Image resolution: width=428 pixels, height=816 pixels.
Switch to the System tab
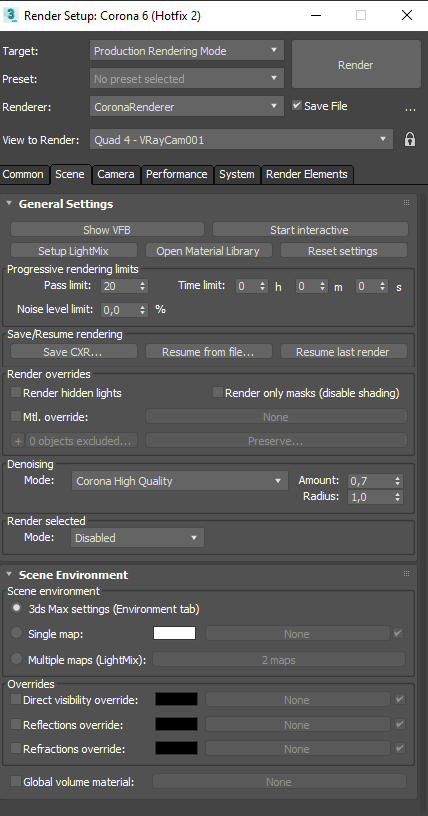click(237, 174)
